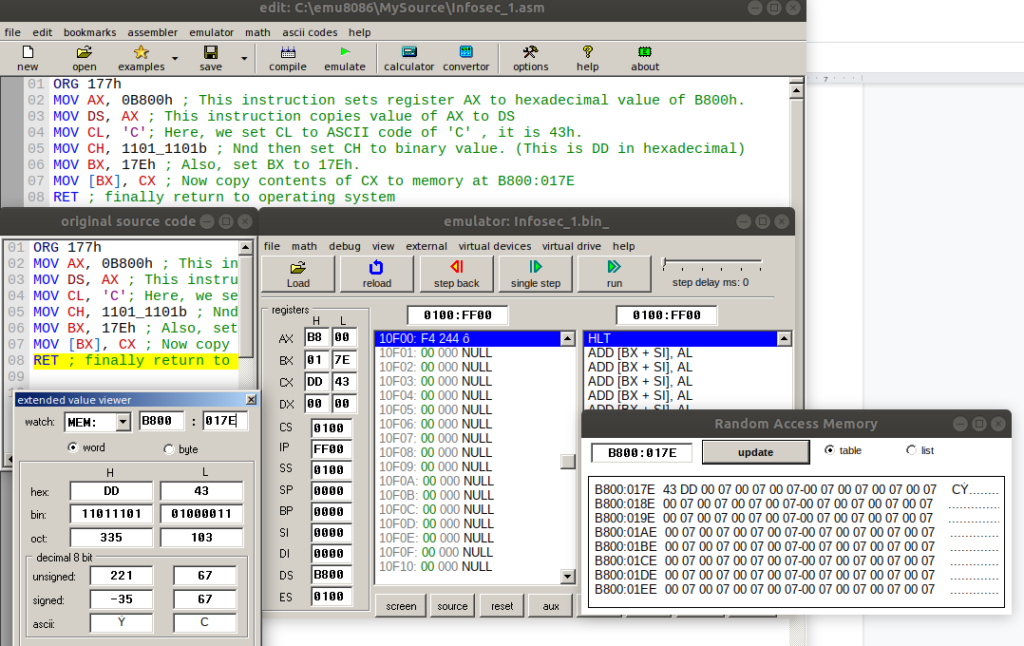Click the B800:017E memory address field
Viewport: 1024px width, 646px height.
[x=641, y=453]
